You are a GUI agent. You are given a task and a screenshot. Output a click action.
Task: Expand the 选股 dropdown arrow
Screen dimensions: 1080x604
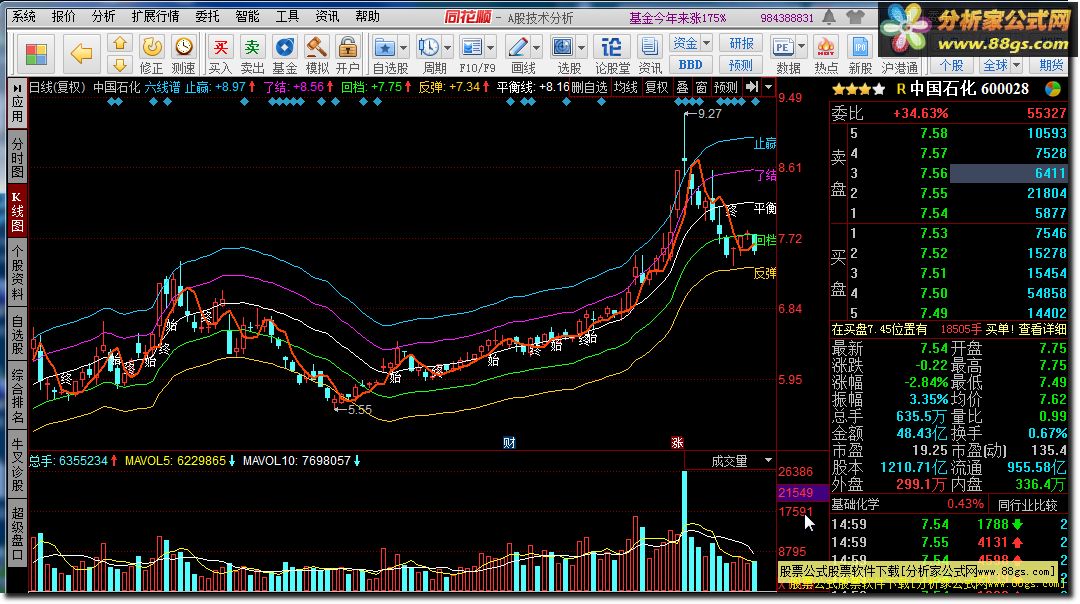(x=581, y=48)
